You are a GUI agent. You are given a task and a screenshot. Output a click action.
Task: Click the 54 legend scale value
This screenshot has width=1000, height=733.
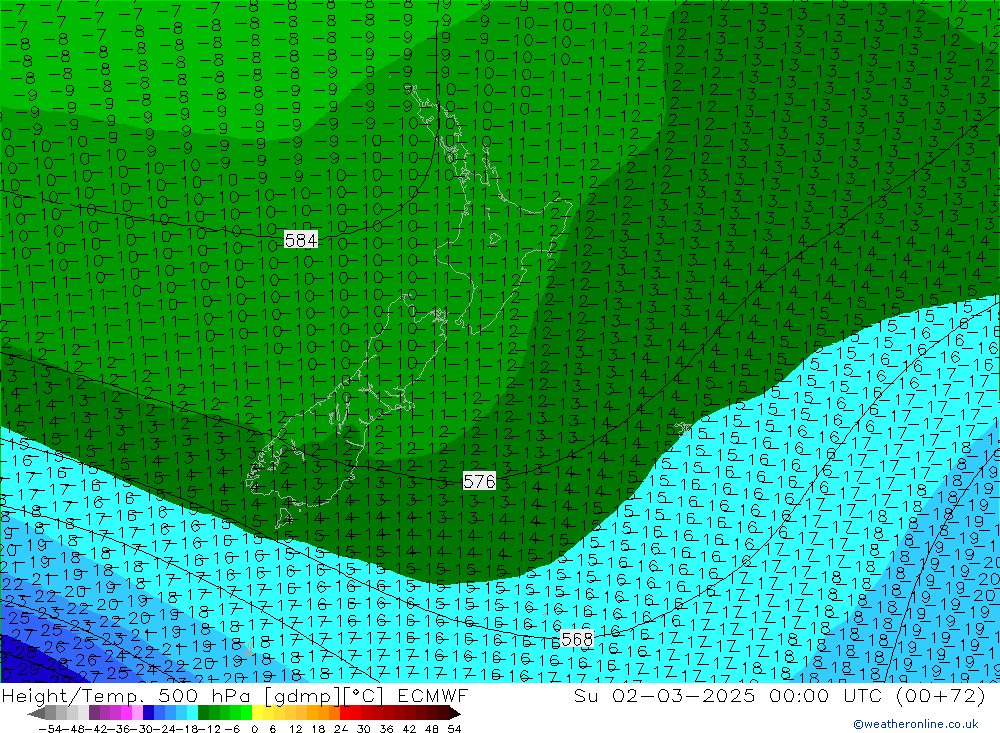pyautogui.click(x=454, y=729)
